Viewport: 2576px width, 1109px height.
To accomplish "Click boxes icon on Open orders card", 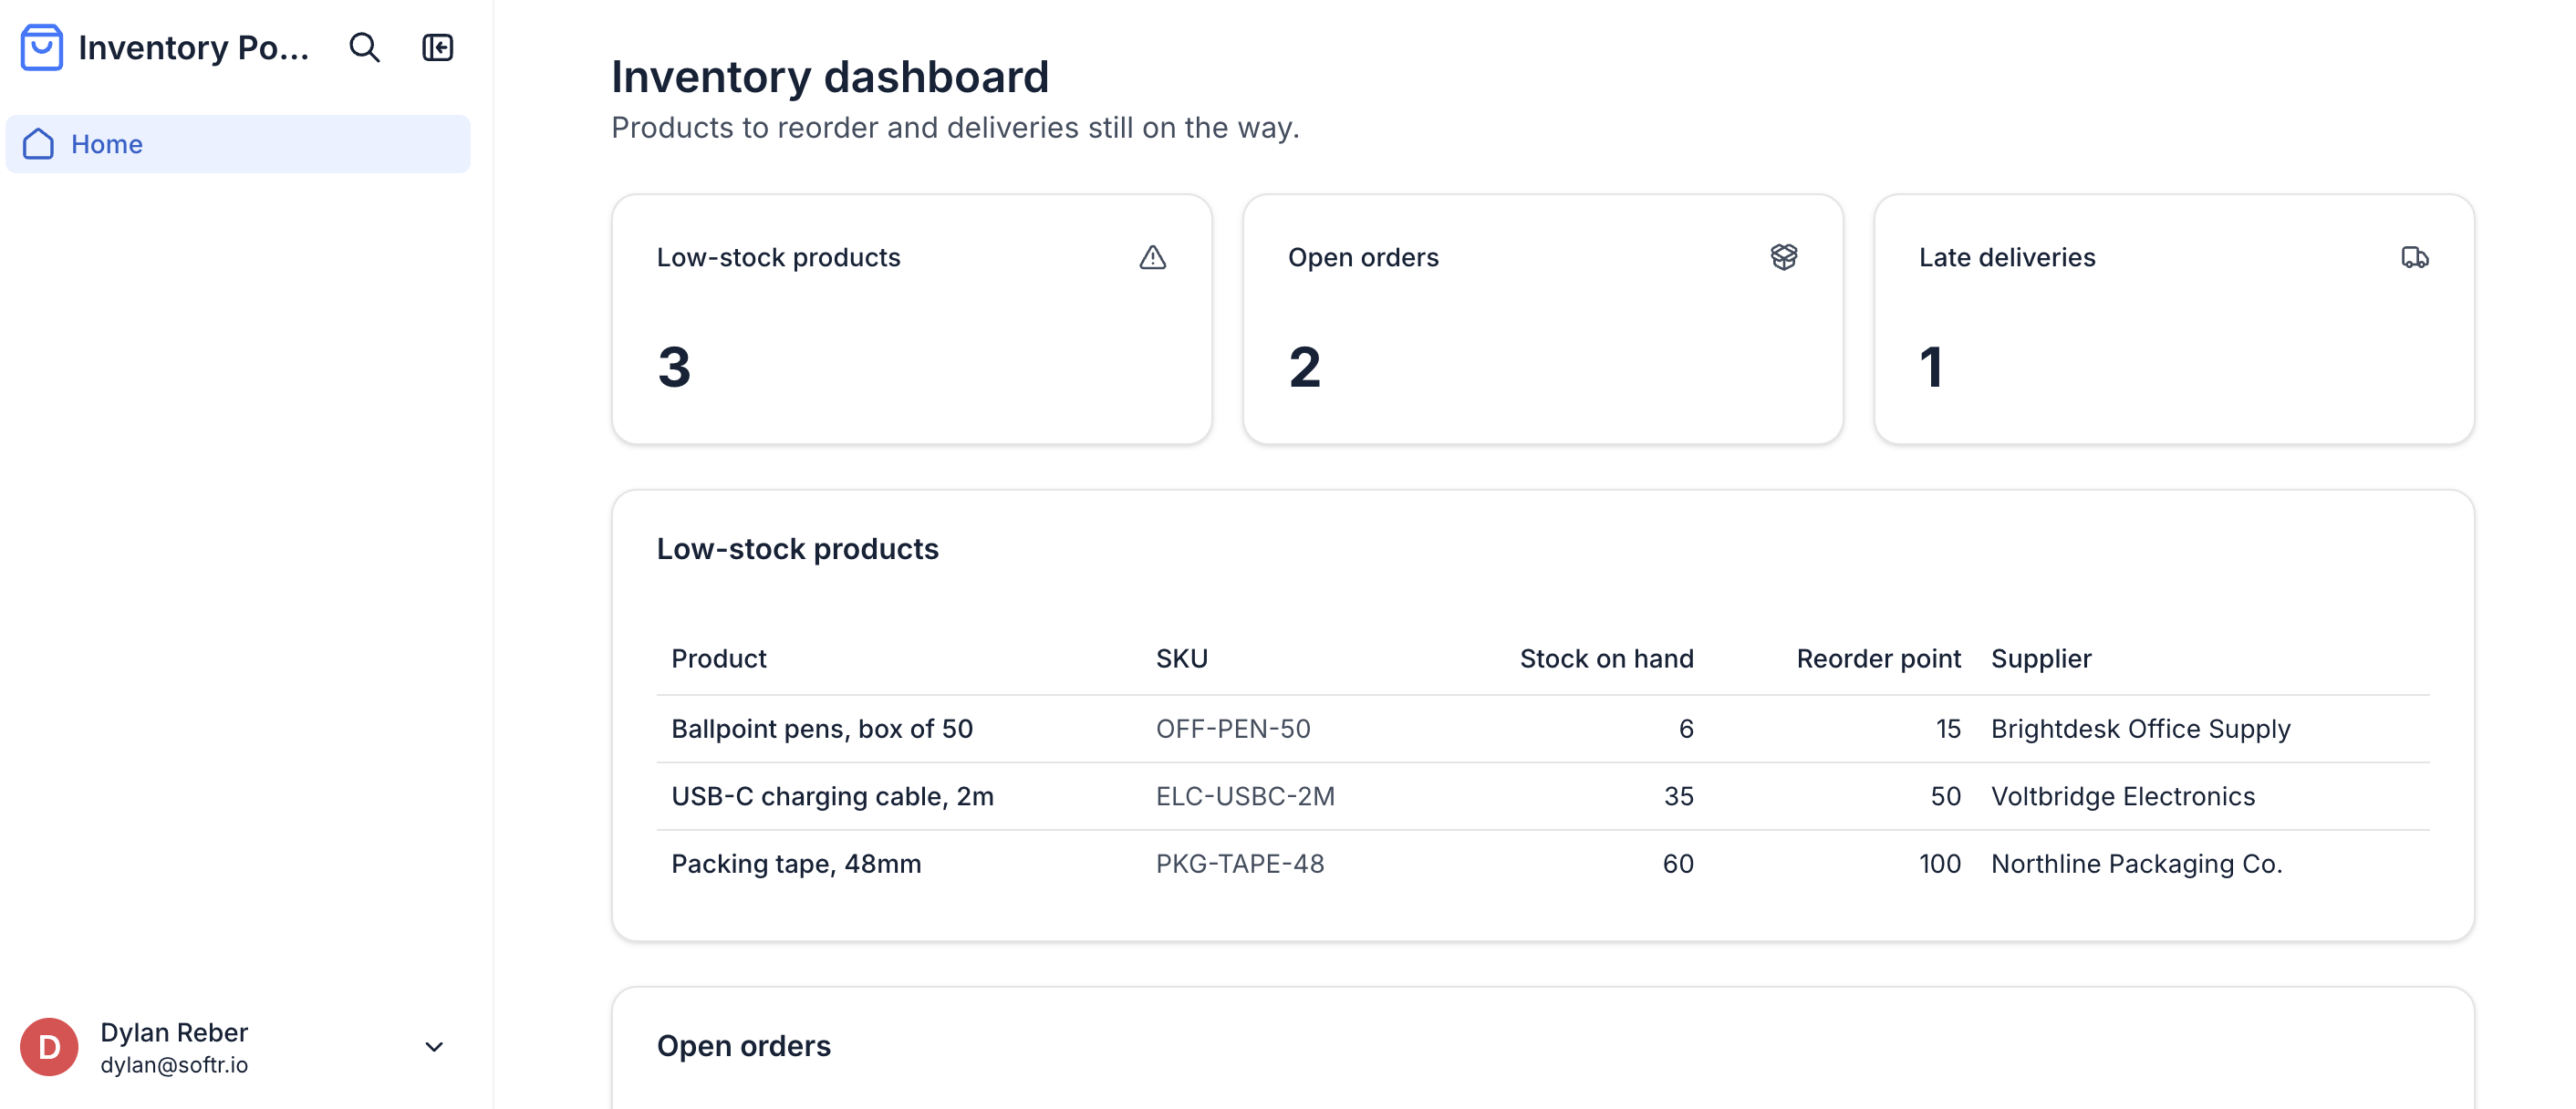I will pyautogui.click(x=1783, y=257).
